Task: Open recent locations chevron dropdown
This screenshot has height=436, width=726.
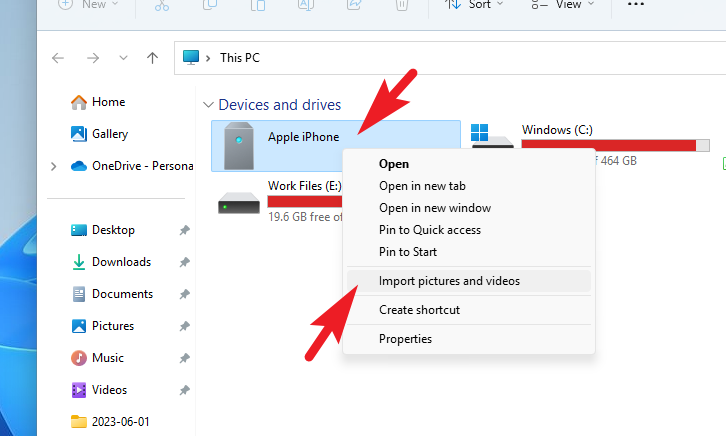Action: [123, 58]
